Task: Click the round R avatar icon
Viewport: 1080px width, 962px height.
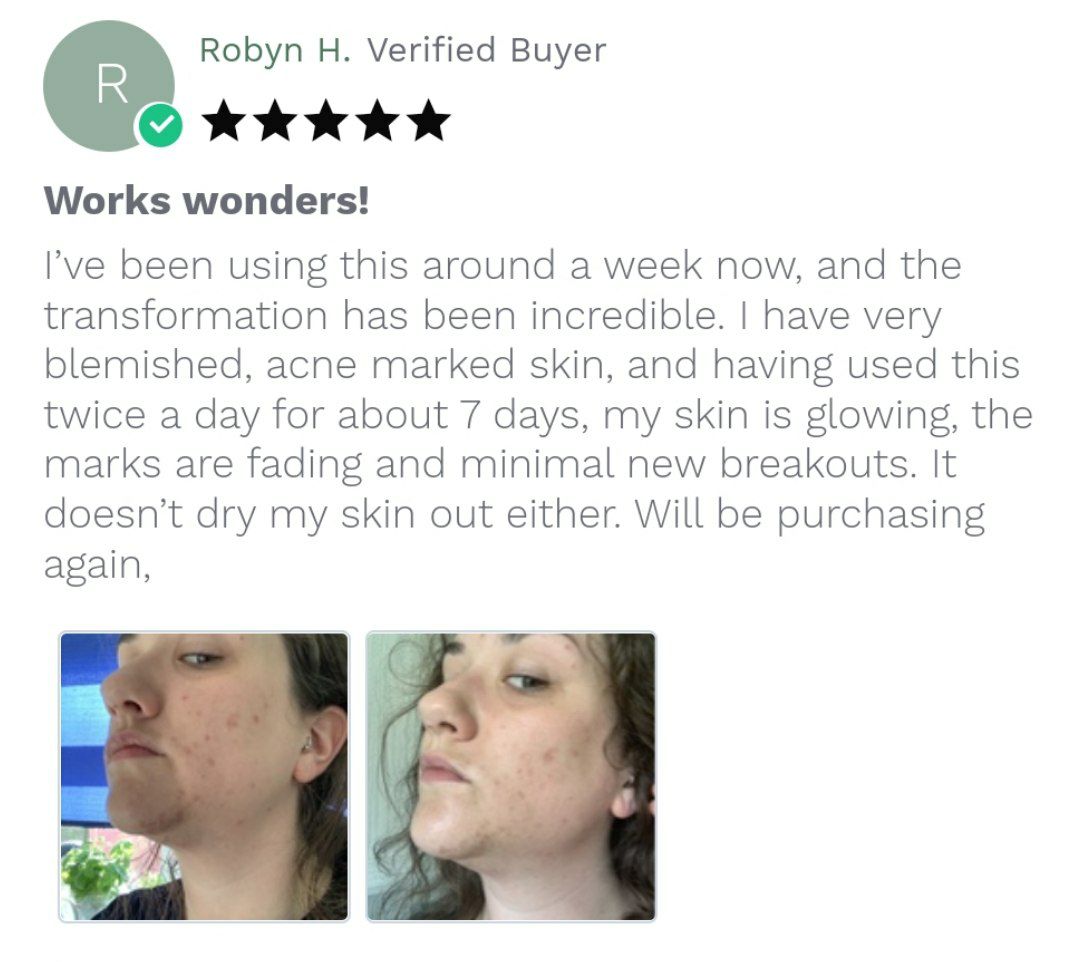Action: [109, 86]
